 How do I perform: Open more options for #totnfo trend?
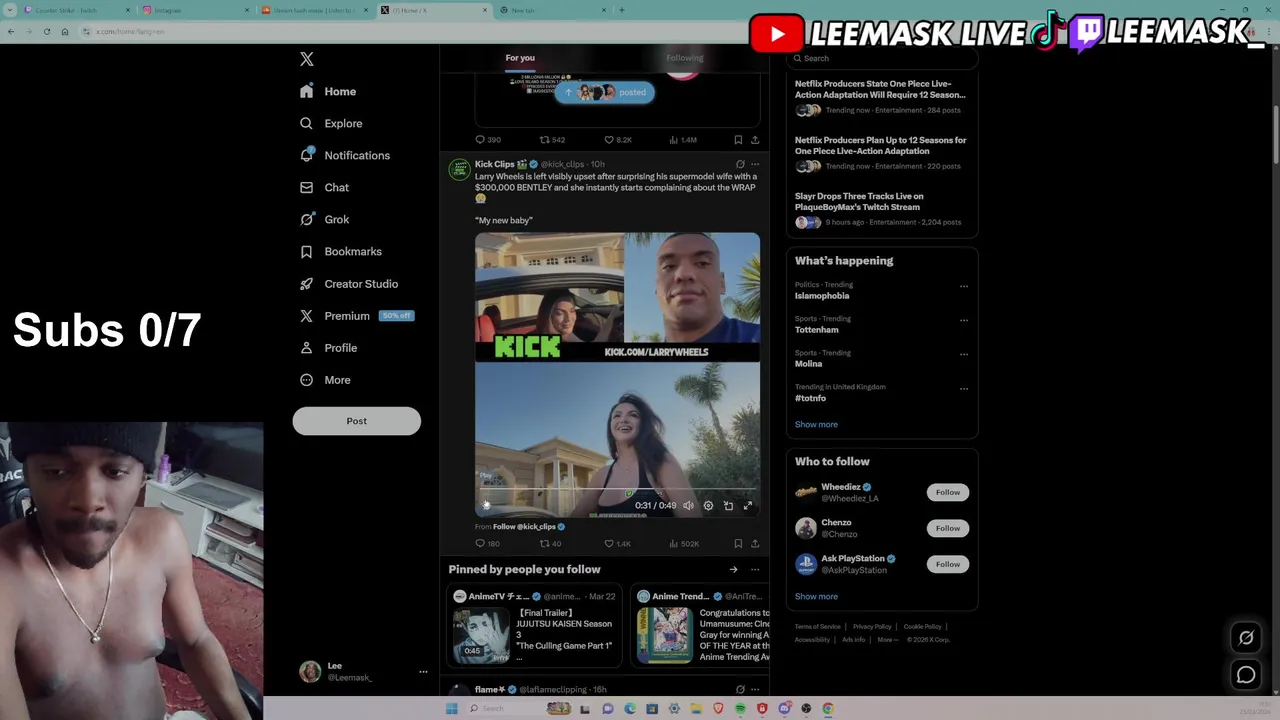tap(964, 388)
